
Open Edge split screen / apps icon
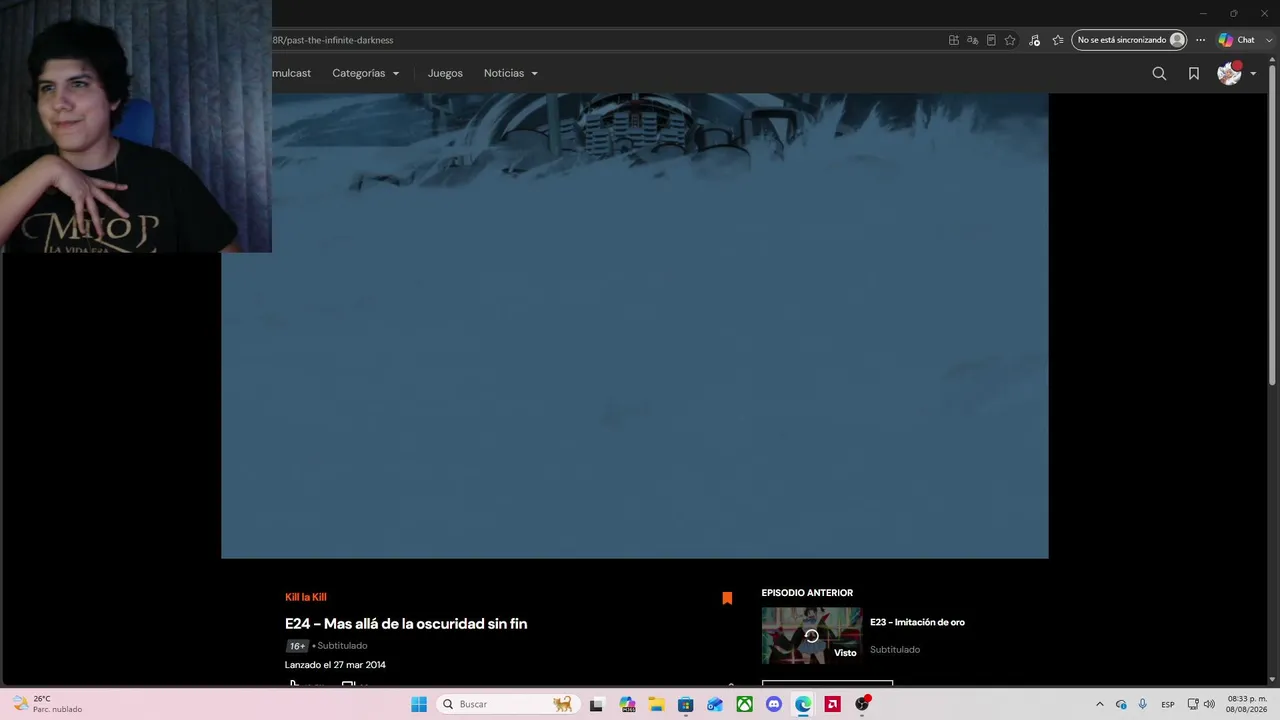(954, 40)
